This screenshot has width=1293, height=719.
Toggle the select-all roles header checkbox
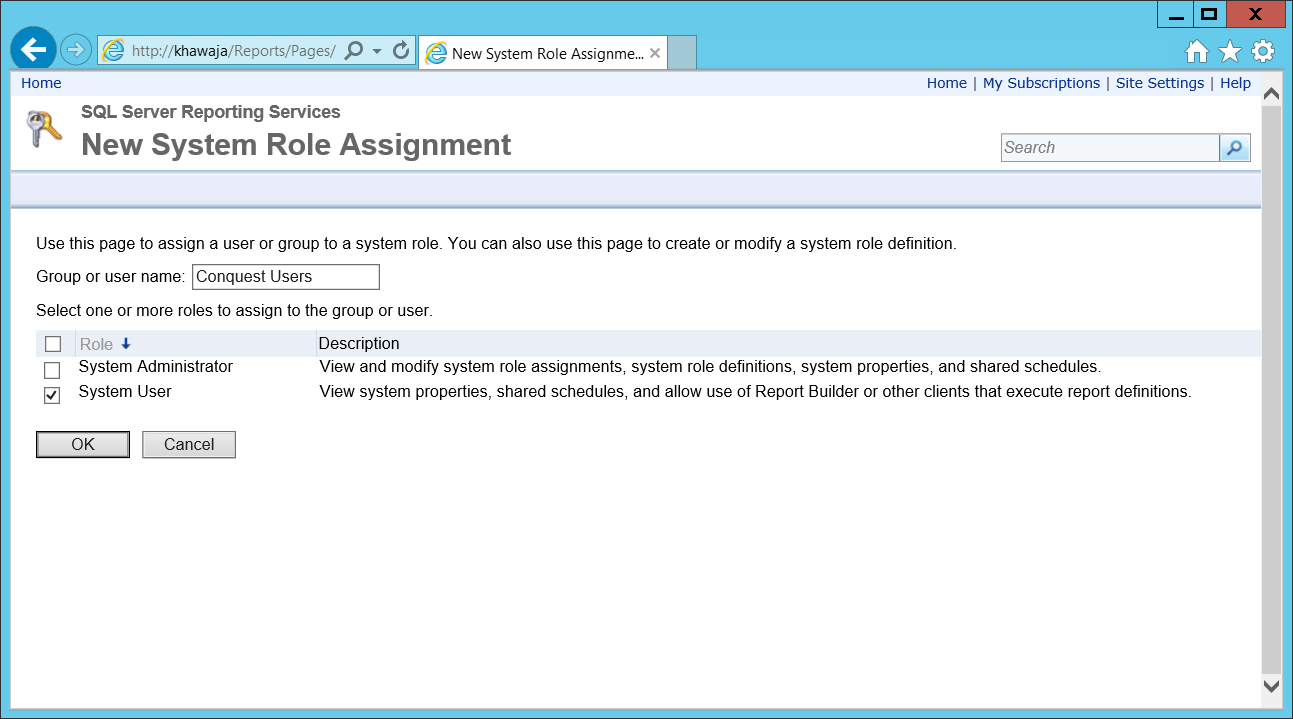coord(53,344)
